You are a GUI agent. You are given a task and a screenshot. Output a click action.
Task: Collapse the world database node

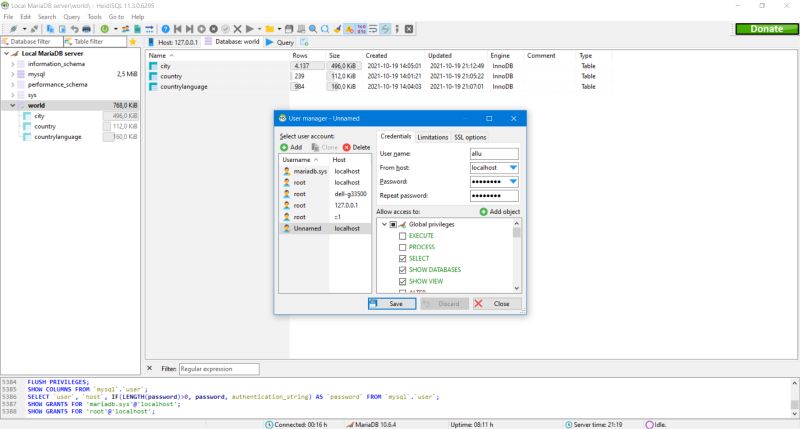[13, 106]
